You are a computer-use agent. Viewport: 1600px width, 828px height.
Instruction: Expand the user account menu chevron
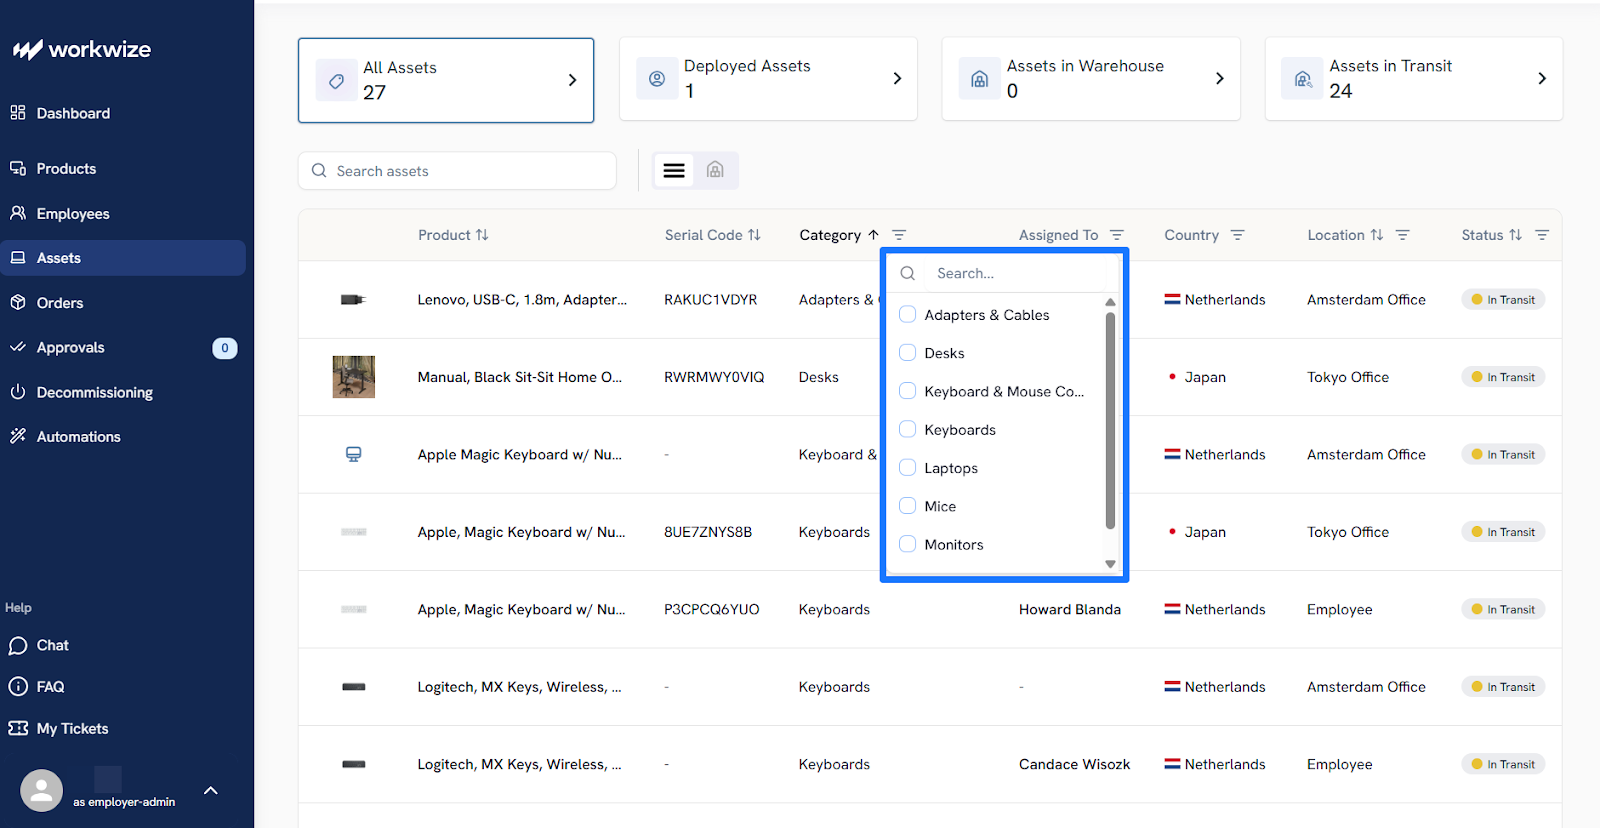(x=211, y=790)
